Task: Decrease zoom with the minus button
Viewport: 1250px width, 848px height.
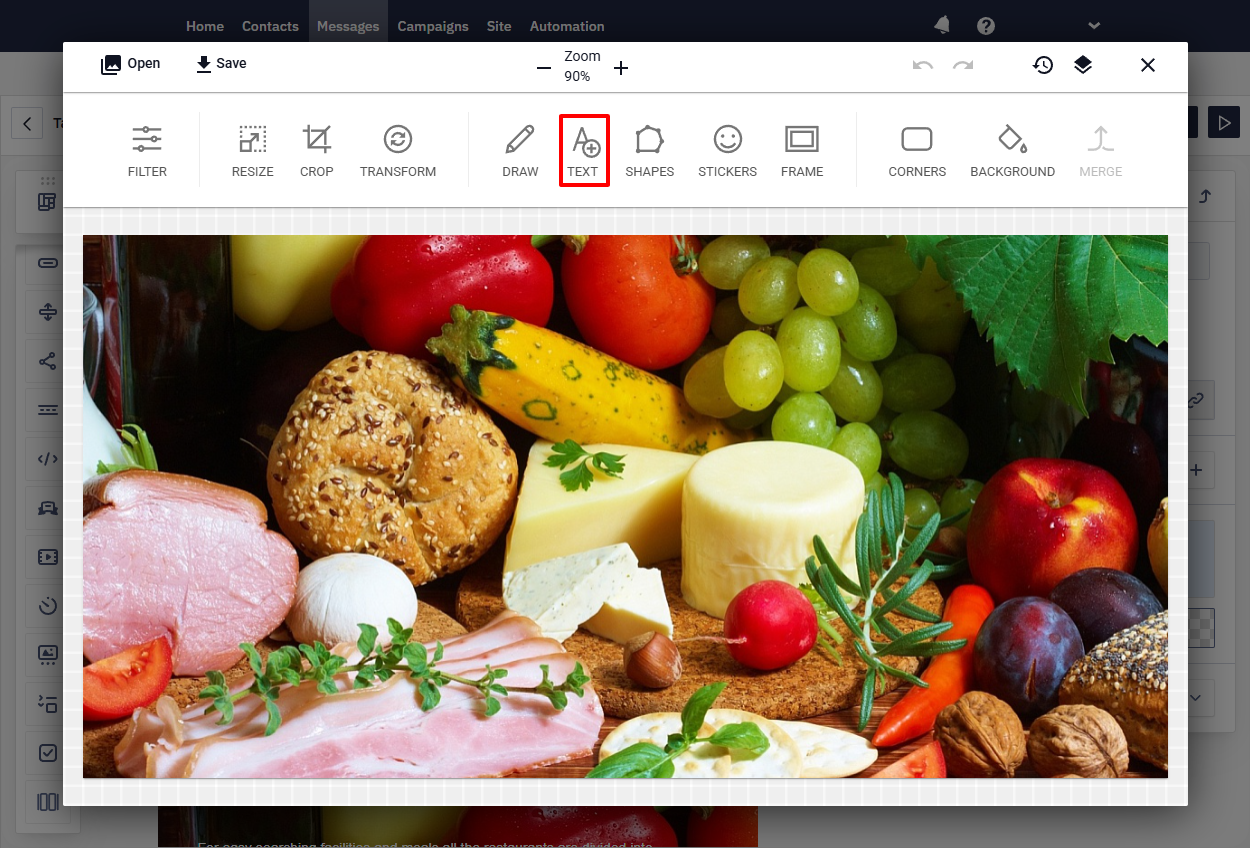Action: pos(544,68)
